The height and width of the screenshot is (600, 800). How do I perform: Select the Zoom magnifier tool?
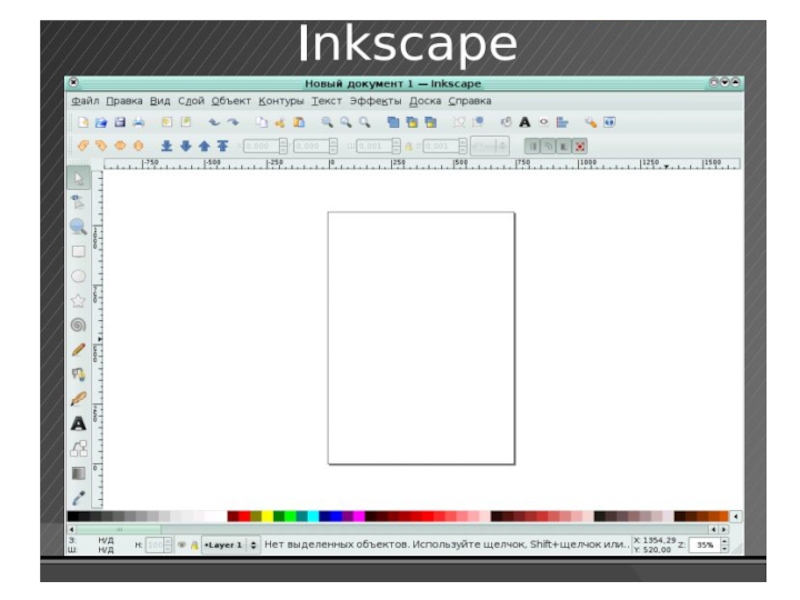(x=78, y=227)
